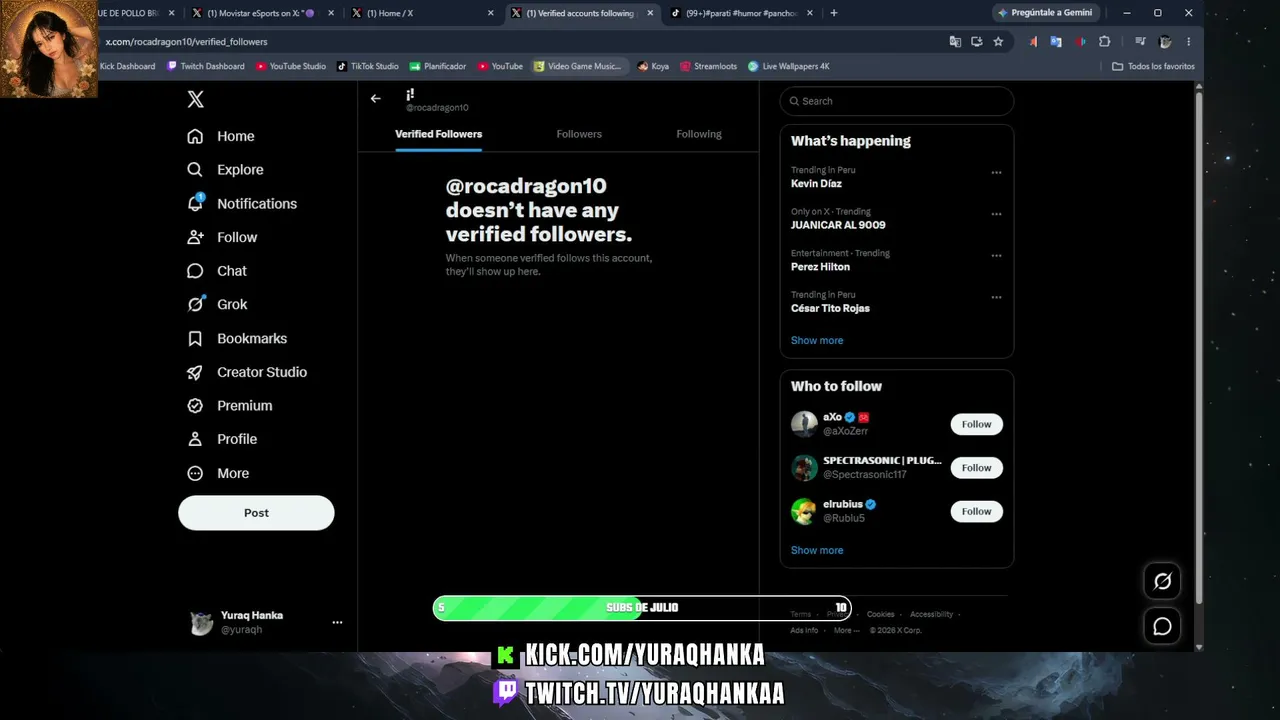Open Notifications with the bell icon
Image resolution: width=1280 pixels, height=720 pixels.
(242, 203)
